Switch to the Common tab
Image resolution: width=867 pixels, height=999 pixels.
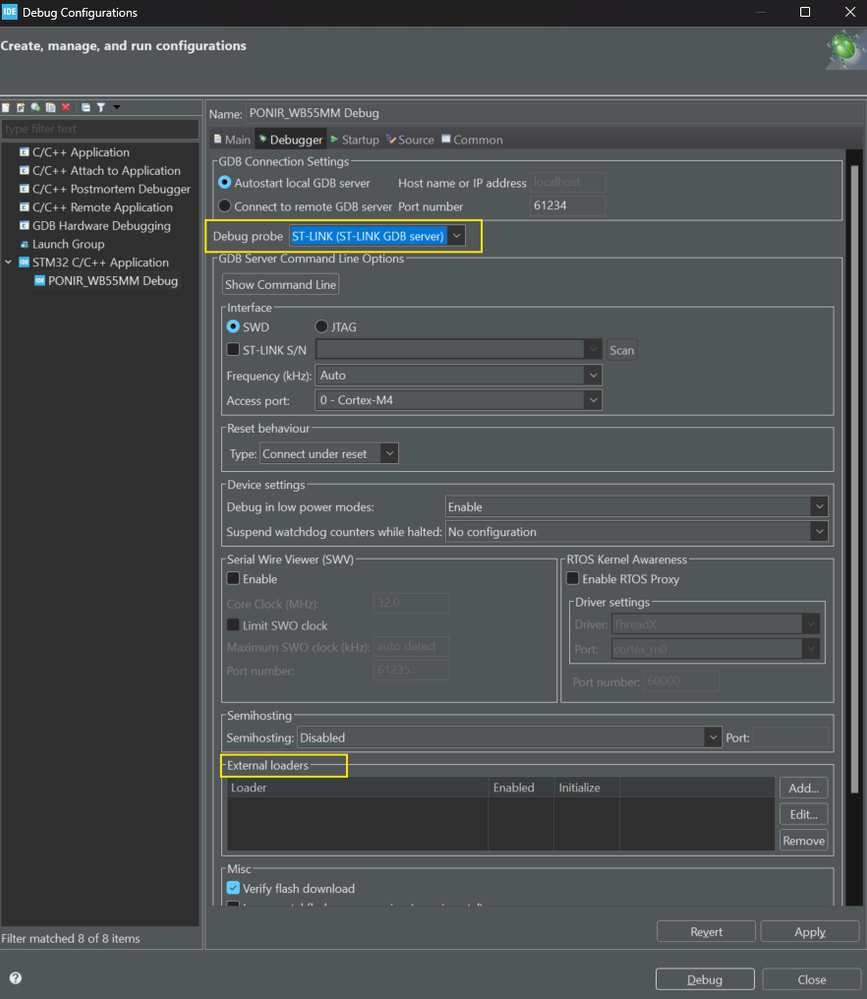point(471,140)
